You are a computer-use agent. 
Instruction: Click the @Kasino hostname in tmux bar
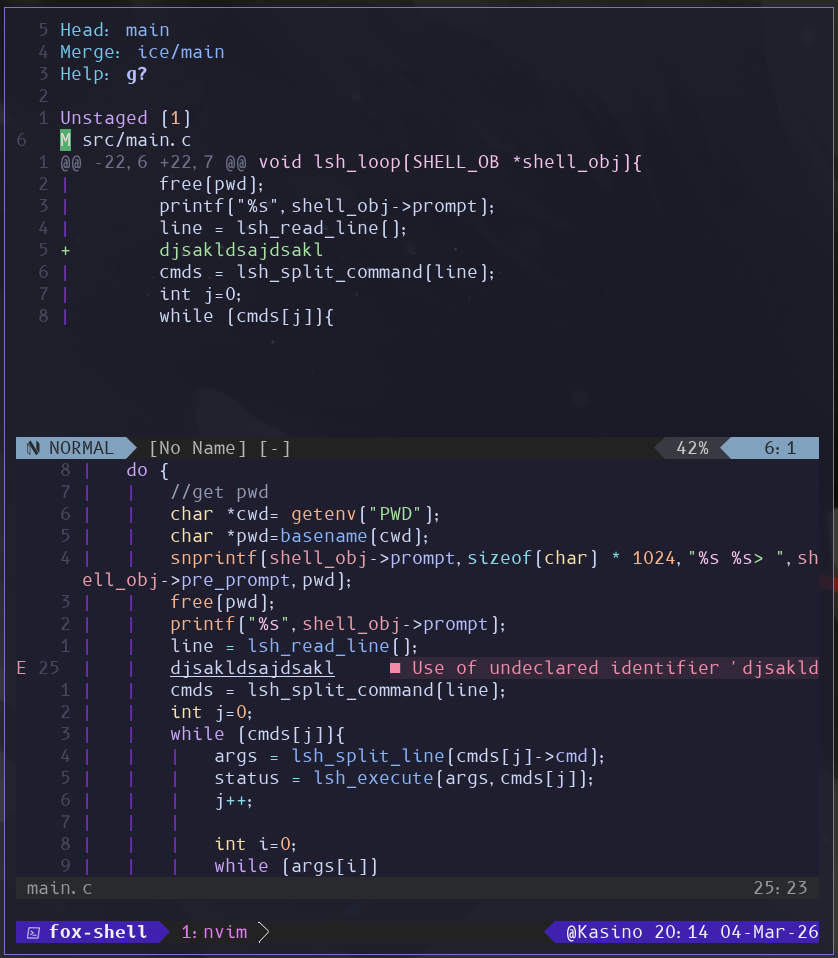click(604, 932)
